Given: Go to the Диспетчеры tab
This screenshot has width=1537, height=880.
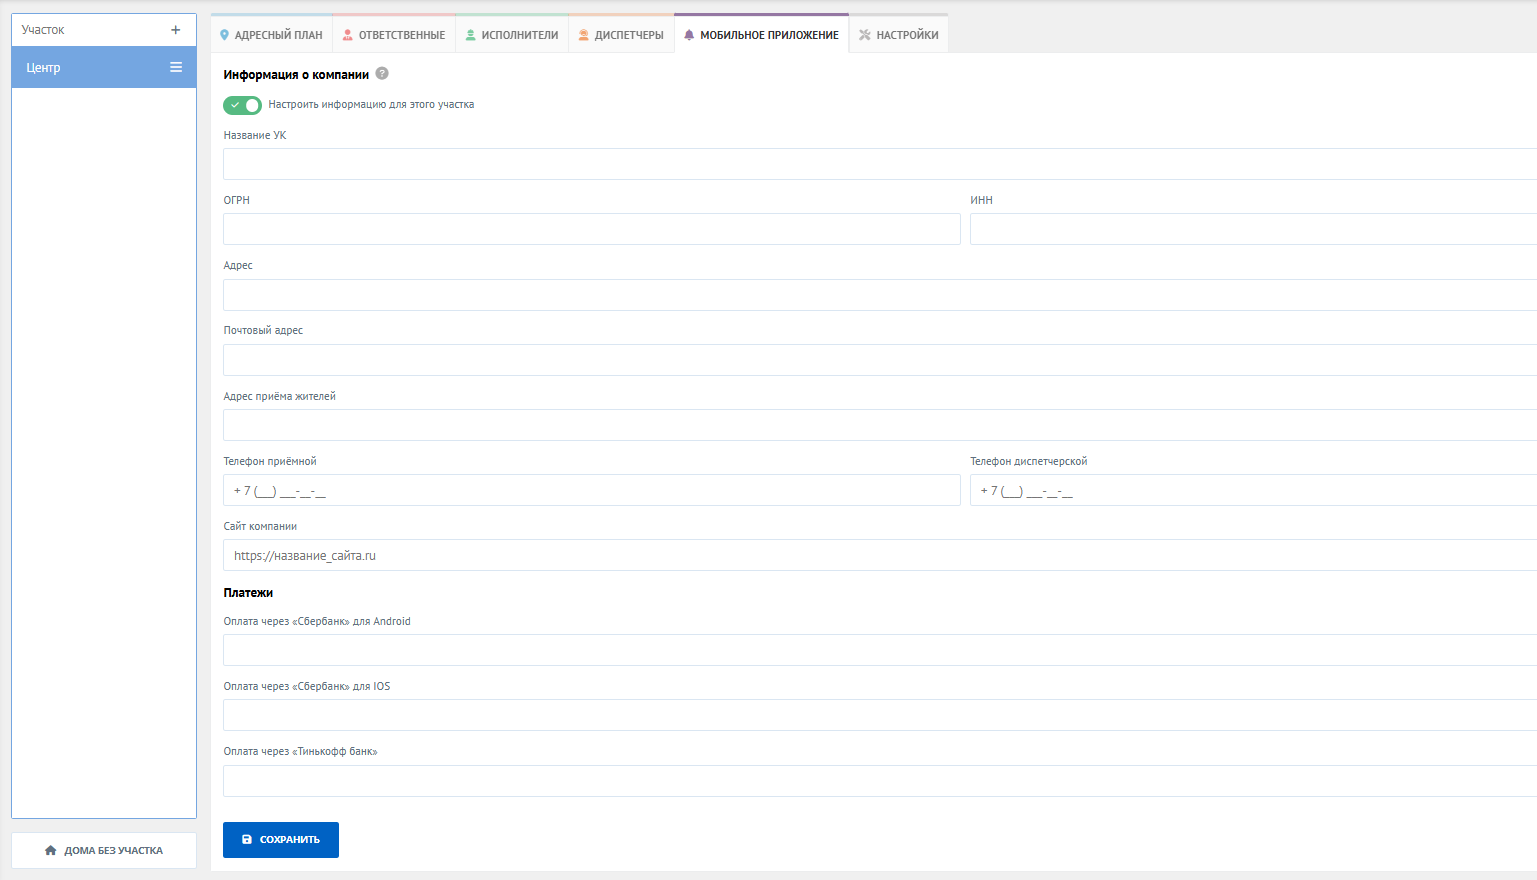Looking at the screenshot, I should [x=621, y=35].
